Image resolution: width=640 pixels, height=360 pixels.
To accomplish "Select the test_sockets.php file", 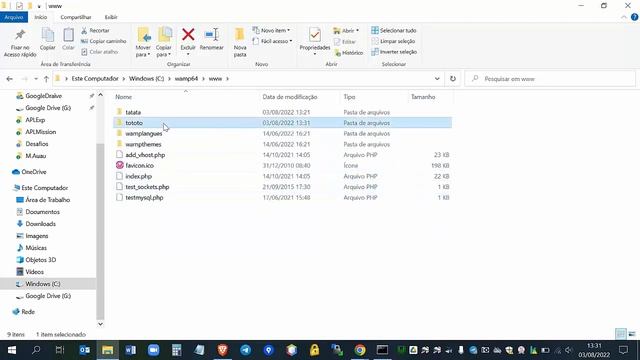I will point(147,187).
